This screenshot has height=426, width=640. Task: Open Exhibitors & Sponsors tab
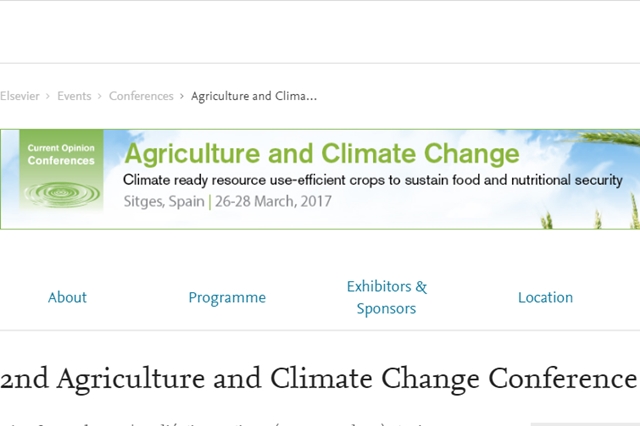click(387, 297)
